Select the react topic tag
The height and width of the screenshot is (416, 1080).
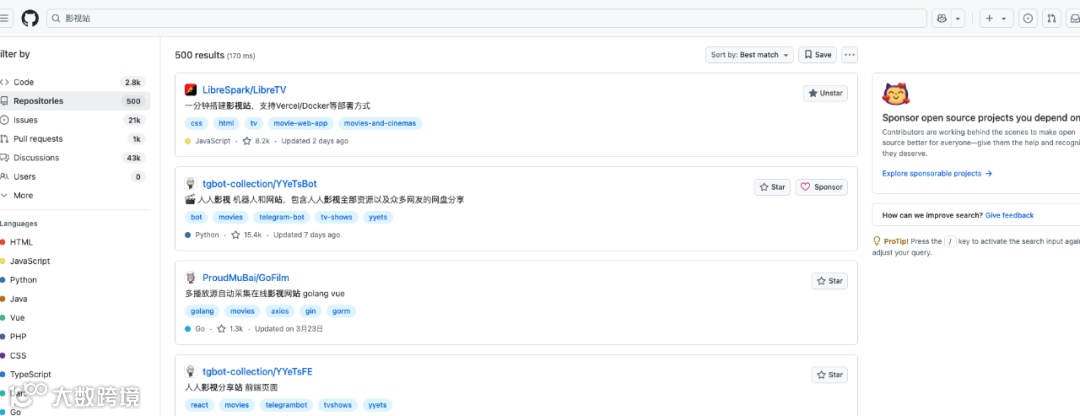tap(200, 405)
